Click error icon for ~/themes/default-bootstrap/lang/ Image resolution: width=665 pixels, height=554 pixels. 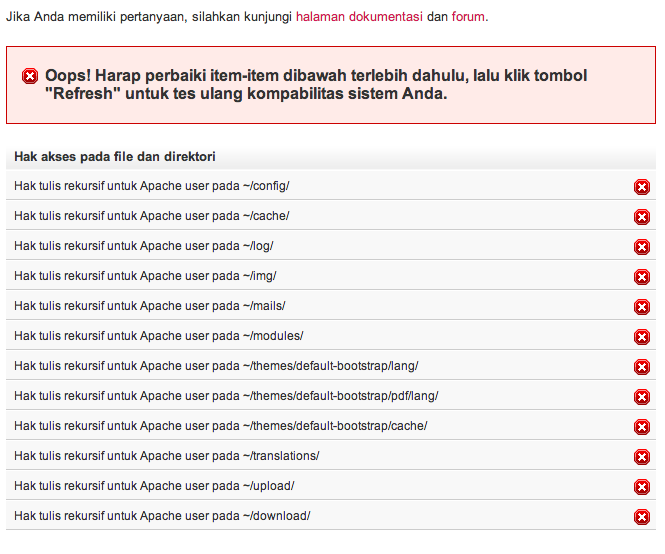point(642,367)
